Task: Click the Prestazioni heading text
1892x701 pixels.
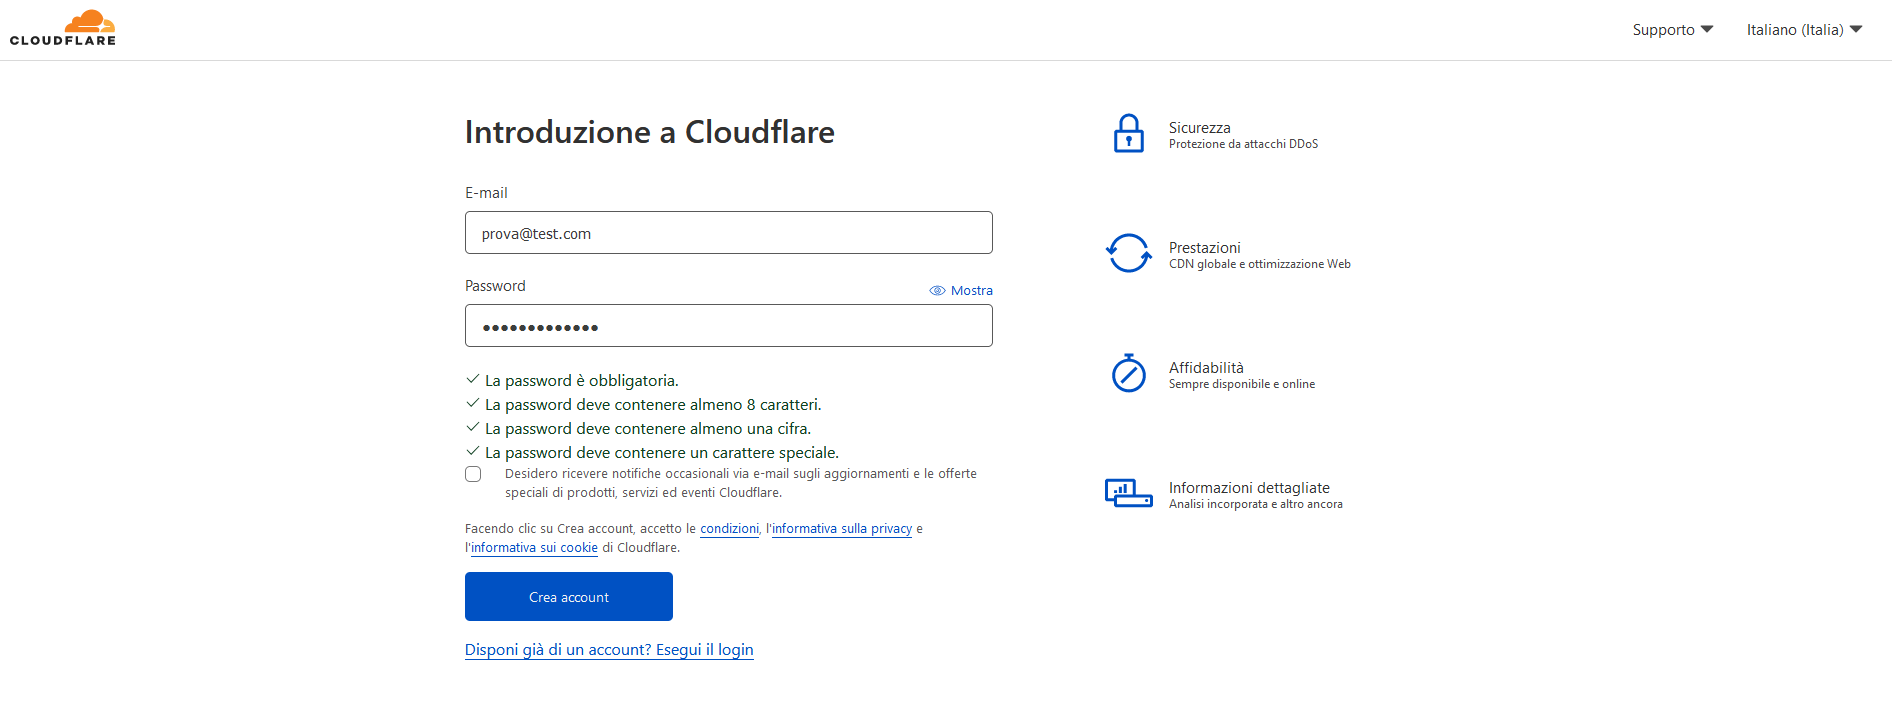Action: coord(1204,248)
